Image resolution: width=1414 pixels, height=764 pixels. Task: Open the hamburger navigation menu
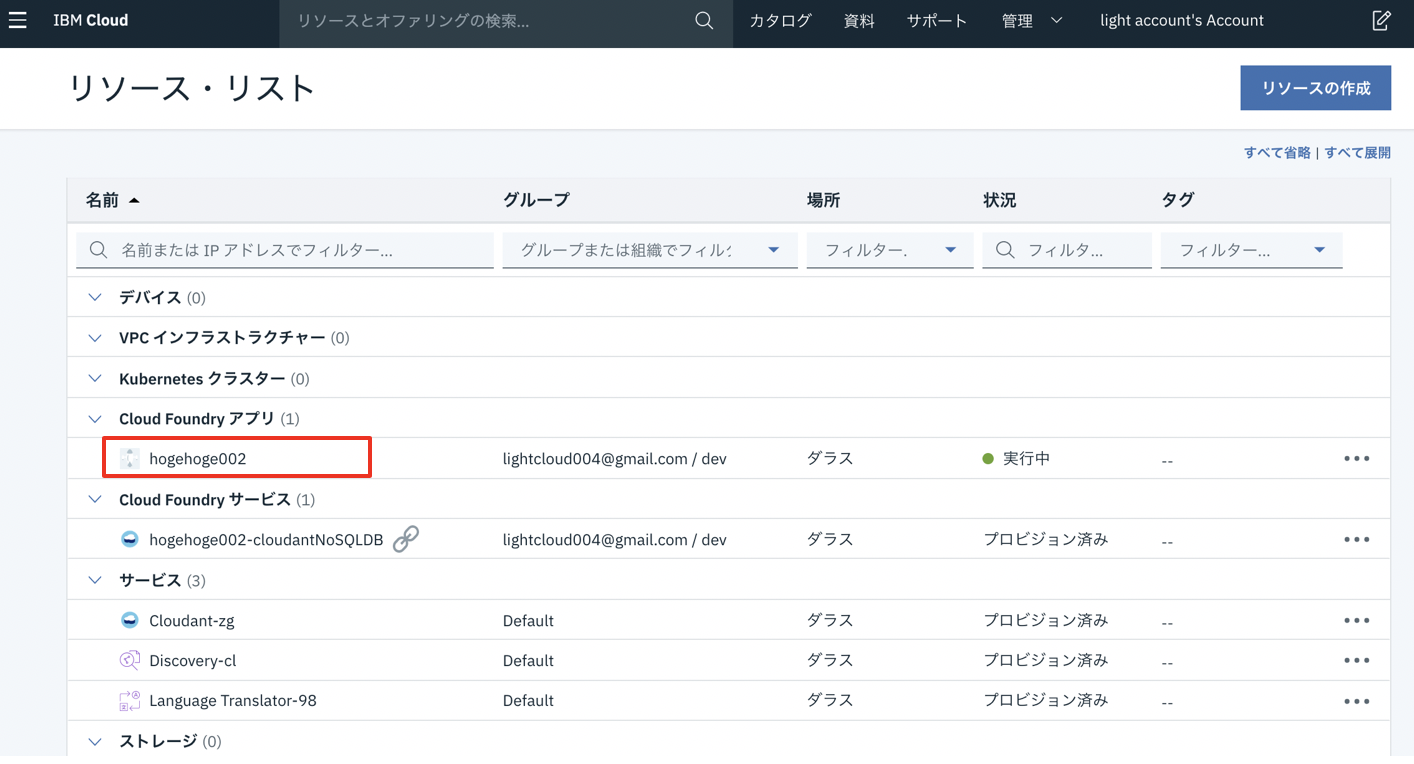point(17,20)
